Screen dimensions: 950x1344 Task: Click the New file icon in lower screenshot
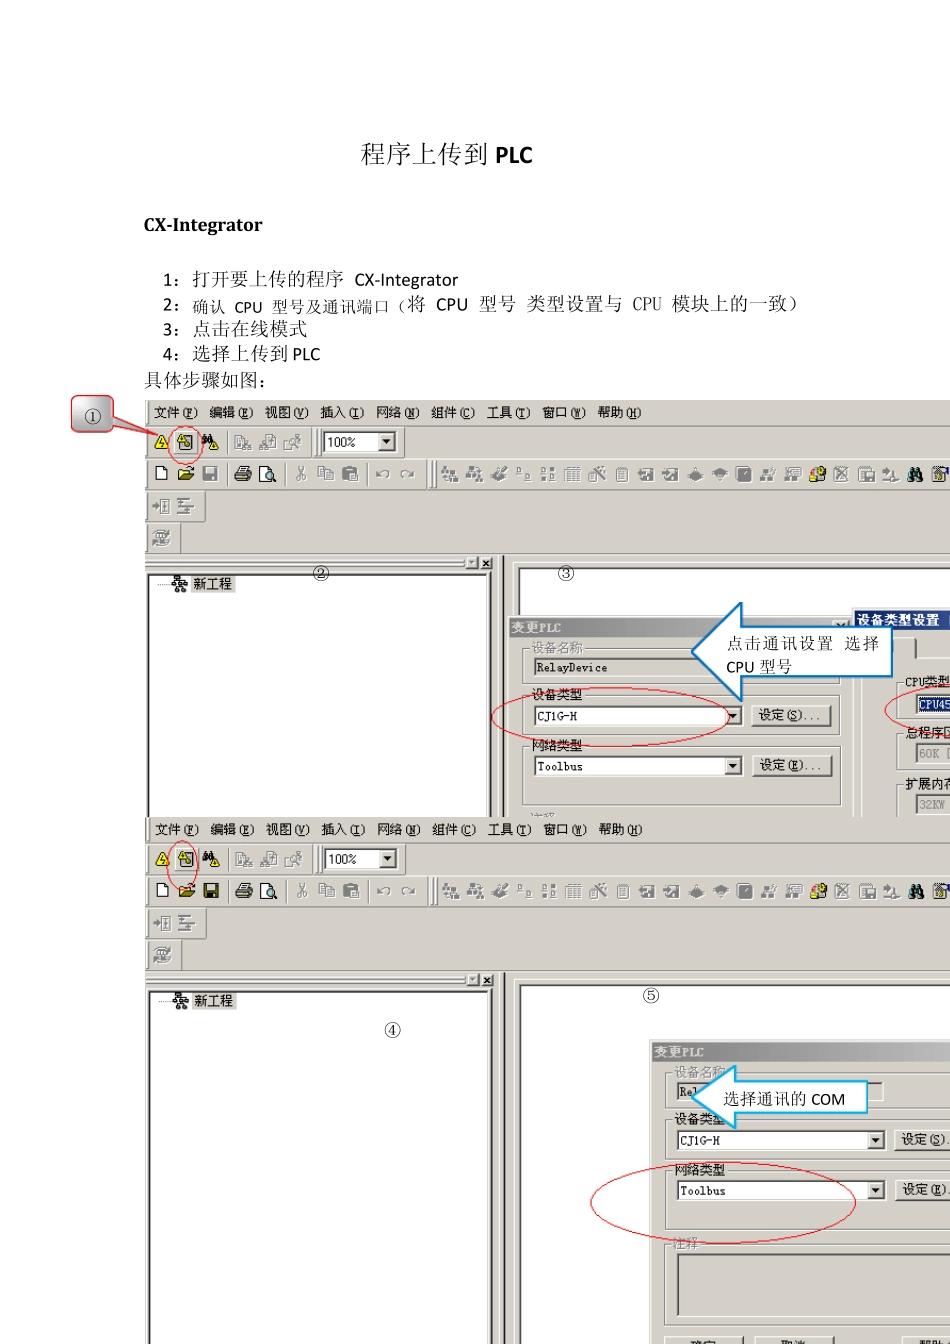click(162, 890)
